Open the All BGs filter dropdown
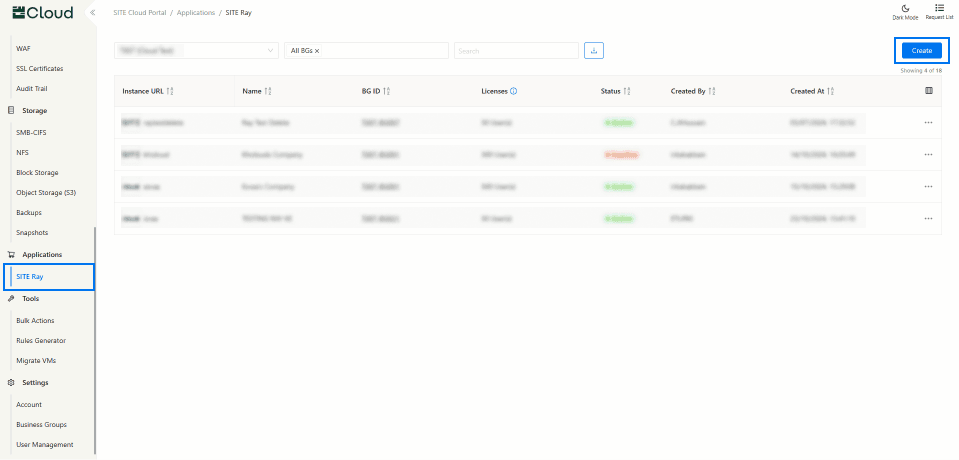 click(385, 50)
